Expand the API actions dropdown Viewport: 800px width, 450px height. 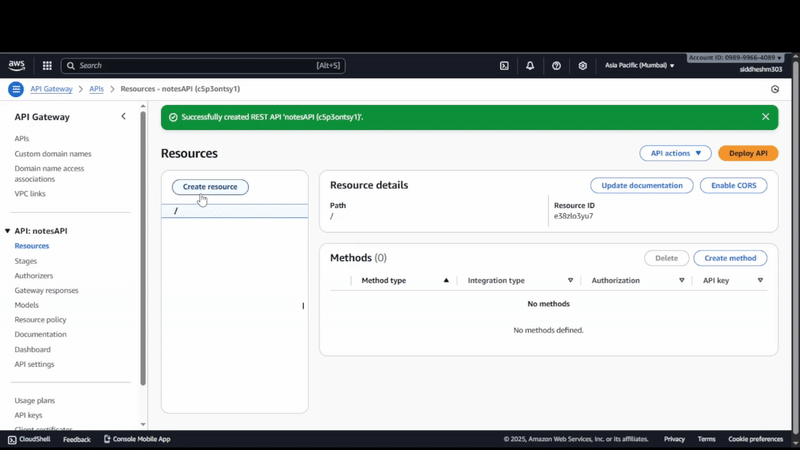click(675, 153)
